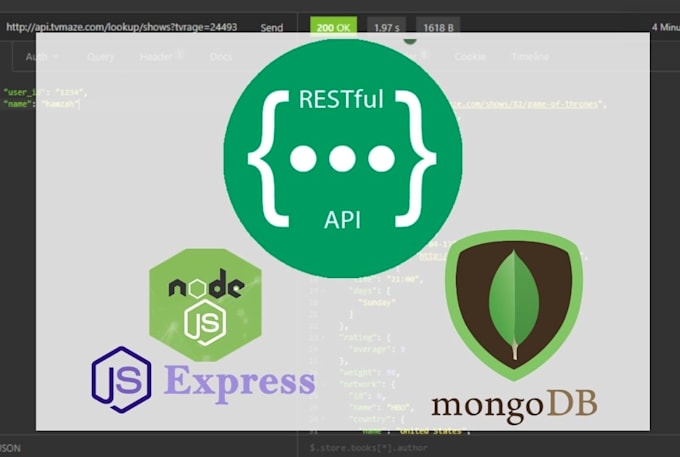
Task: Click the 1618 B response size tag
Action: (x=438, y=27)
